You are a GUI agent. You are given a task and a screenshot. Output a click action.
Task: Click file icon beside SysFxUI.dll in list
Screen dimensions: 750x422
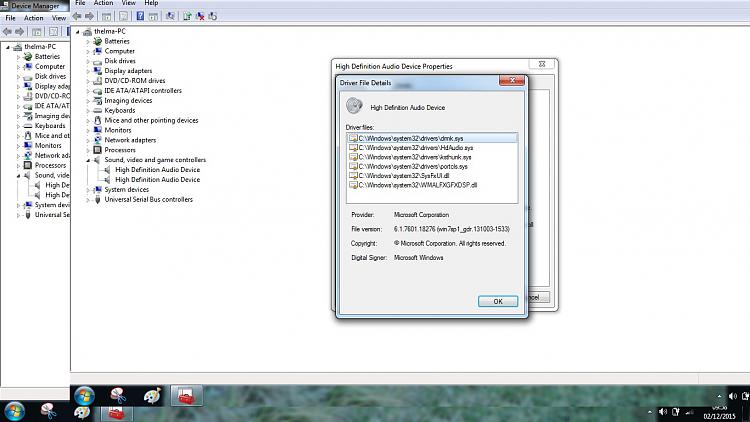(x=353, y=176)
